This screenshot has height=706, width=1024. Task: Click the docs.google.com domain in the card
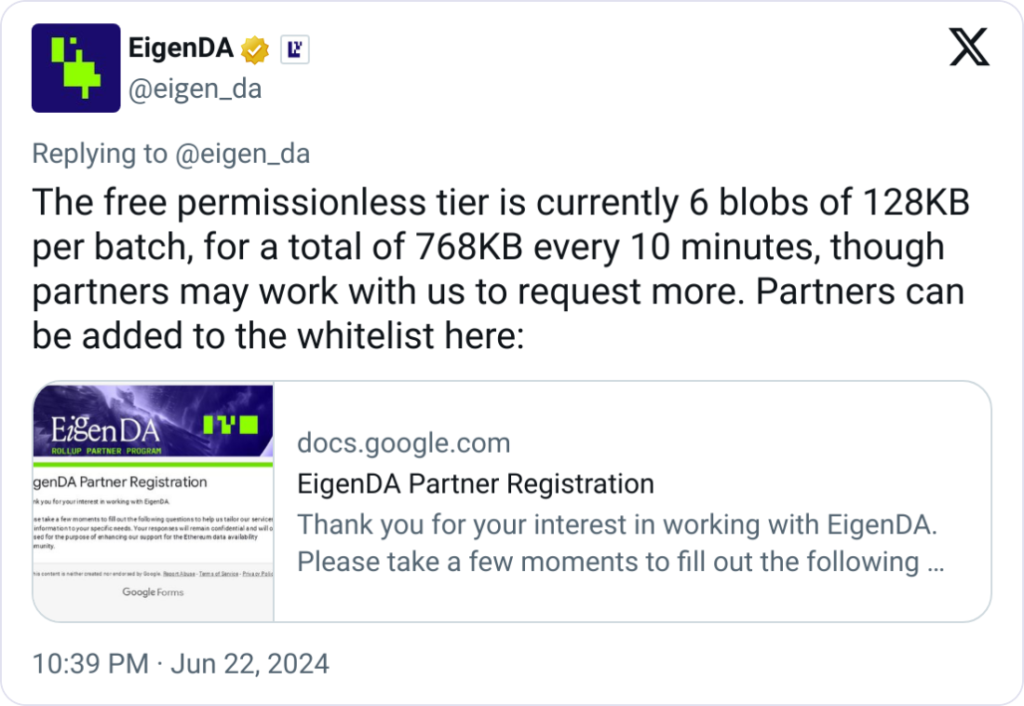(x=404, y=443)
